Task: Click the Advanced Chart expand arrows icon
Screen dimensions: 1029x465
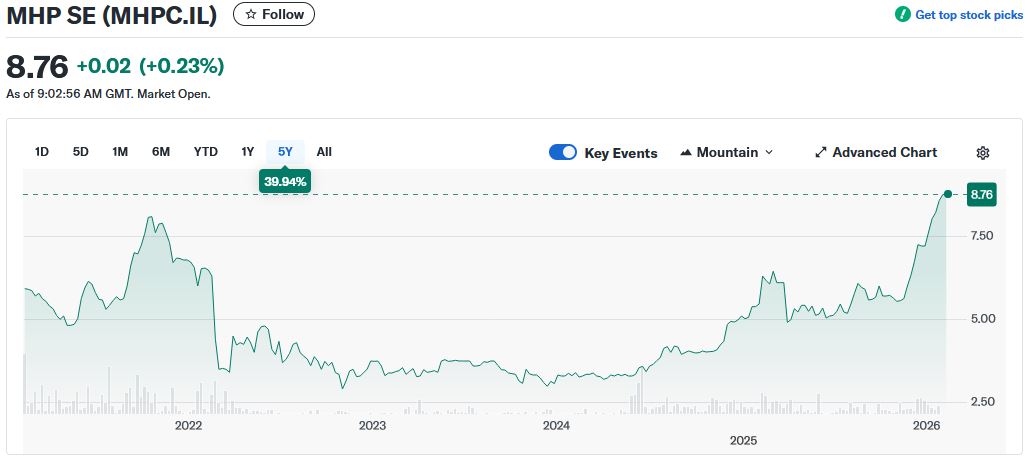Action: (820, 153)
